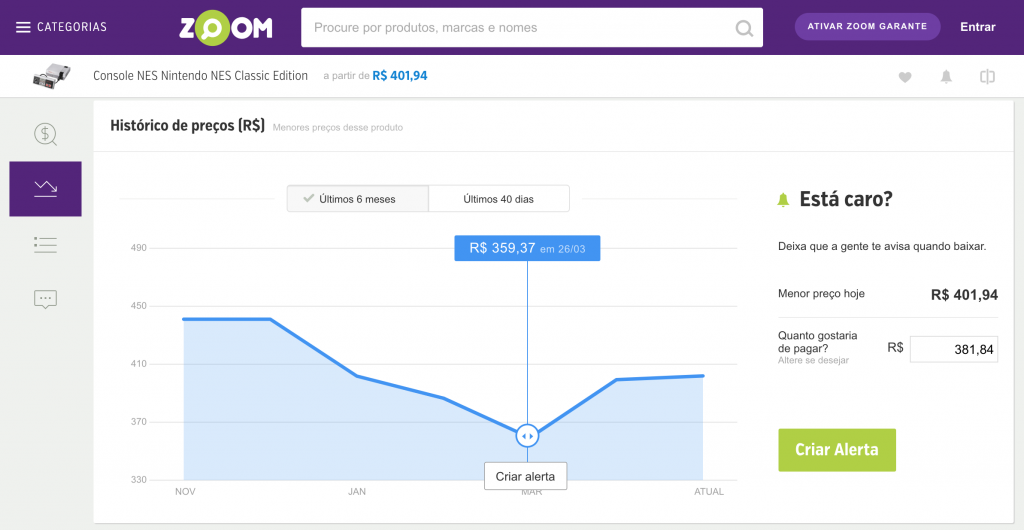Select Últimos 6 meses tab

tap(358, 199)
